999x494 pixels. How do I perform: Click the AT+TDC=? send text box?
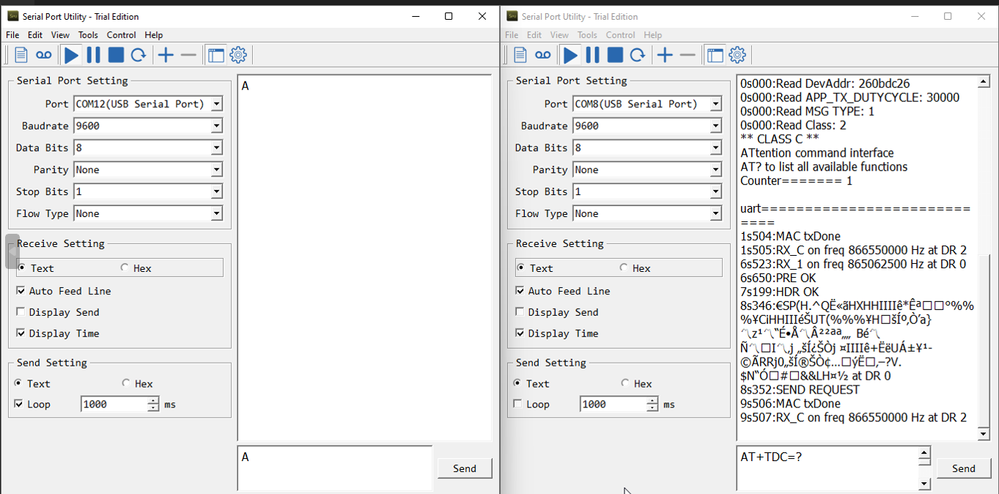point(828,467)
